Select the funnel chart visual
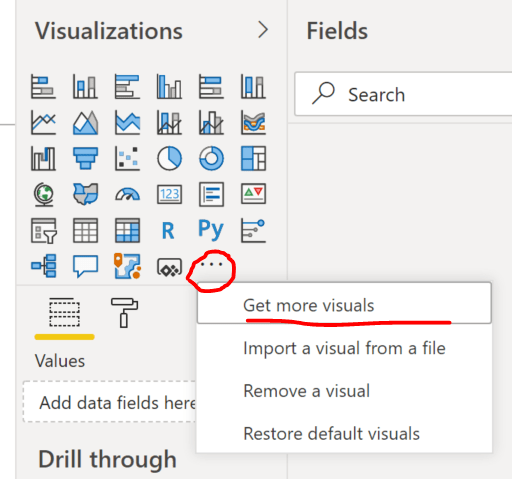This screenshot has width=512, height=479. coord(85,158)
